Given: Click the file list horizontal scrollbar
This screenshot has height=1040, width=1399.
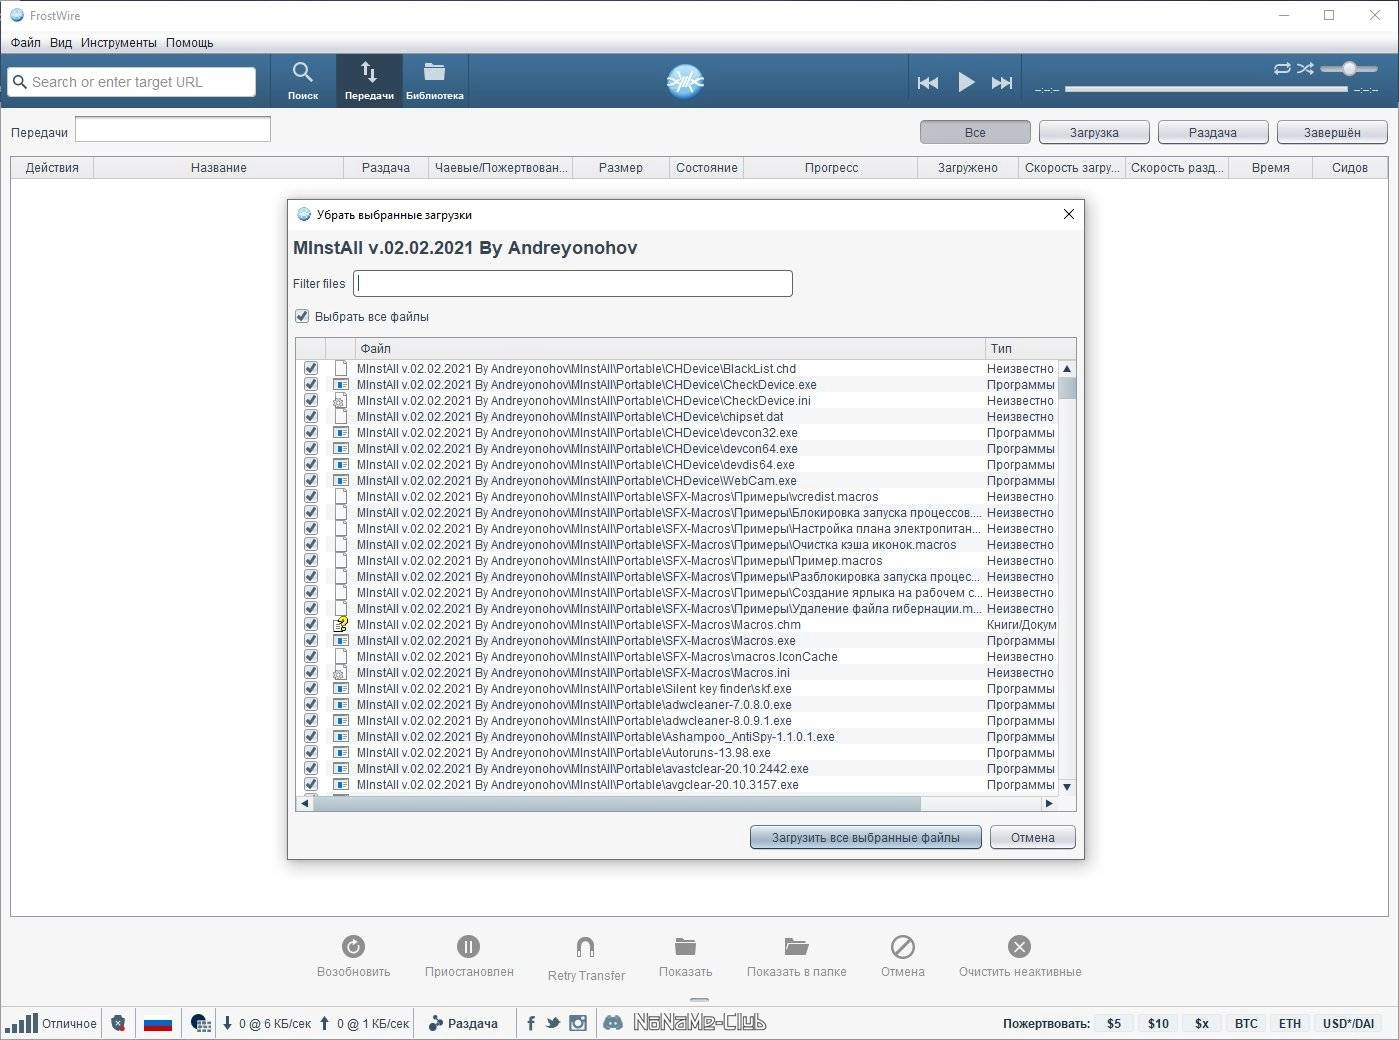Looking at the screenshot, I should point(617,803).
